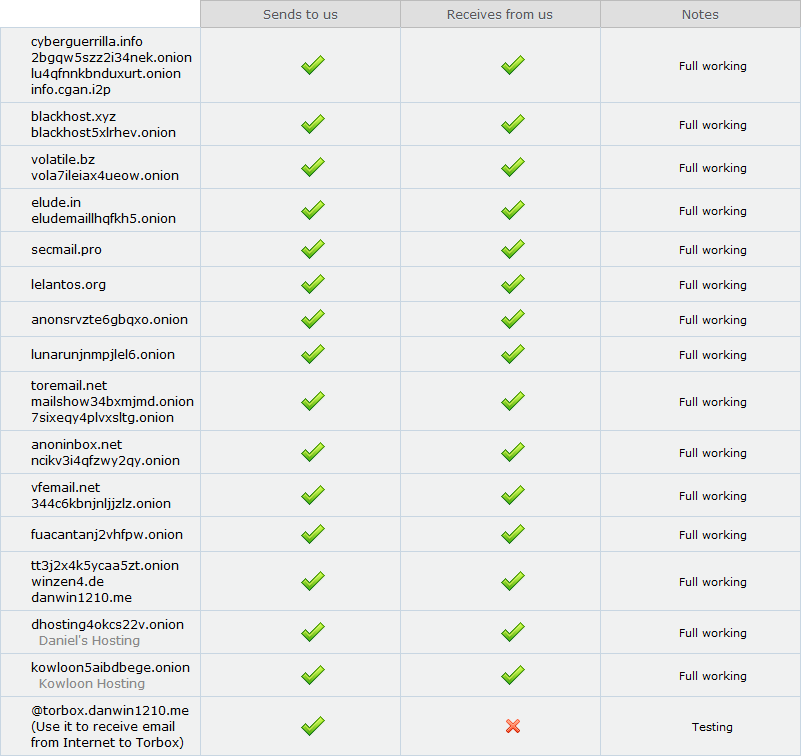Click the lunarunjnmpjlel6.onion address
Viewport: 801px width, 756px height.
pyautogui.click(x=103, y=355)
